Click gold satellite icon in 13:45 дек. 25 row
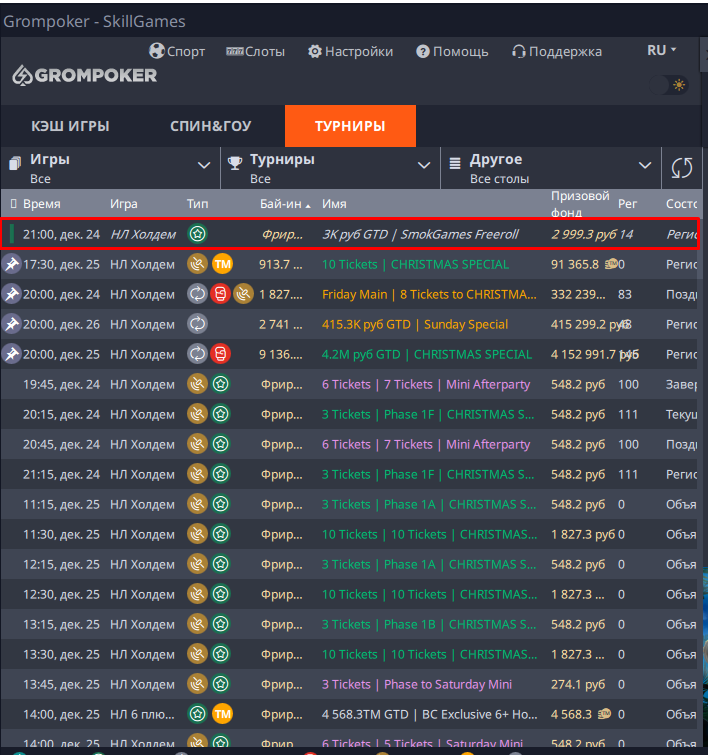708x755 pixels. 197,684
